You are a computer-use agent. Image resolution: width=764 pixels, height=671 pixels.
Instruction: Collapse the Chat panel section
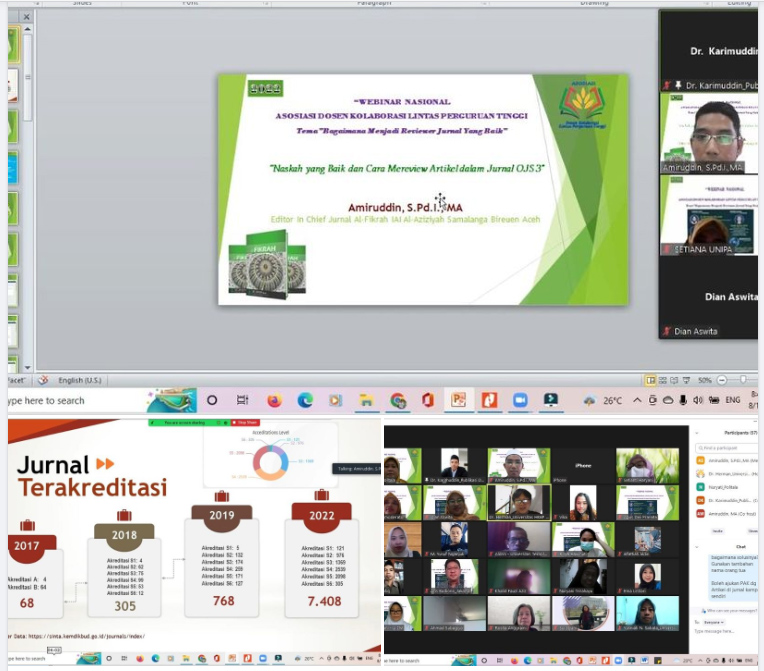coord(699,548)
